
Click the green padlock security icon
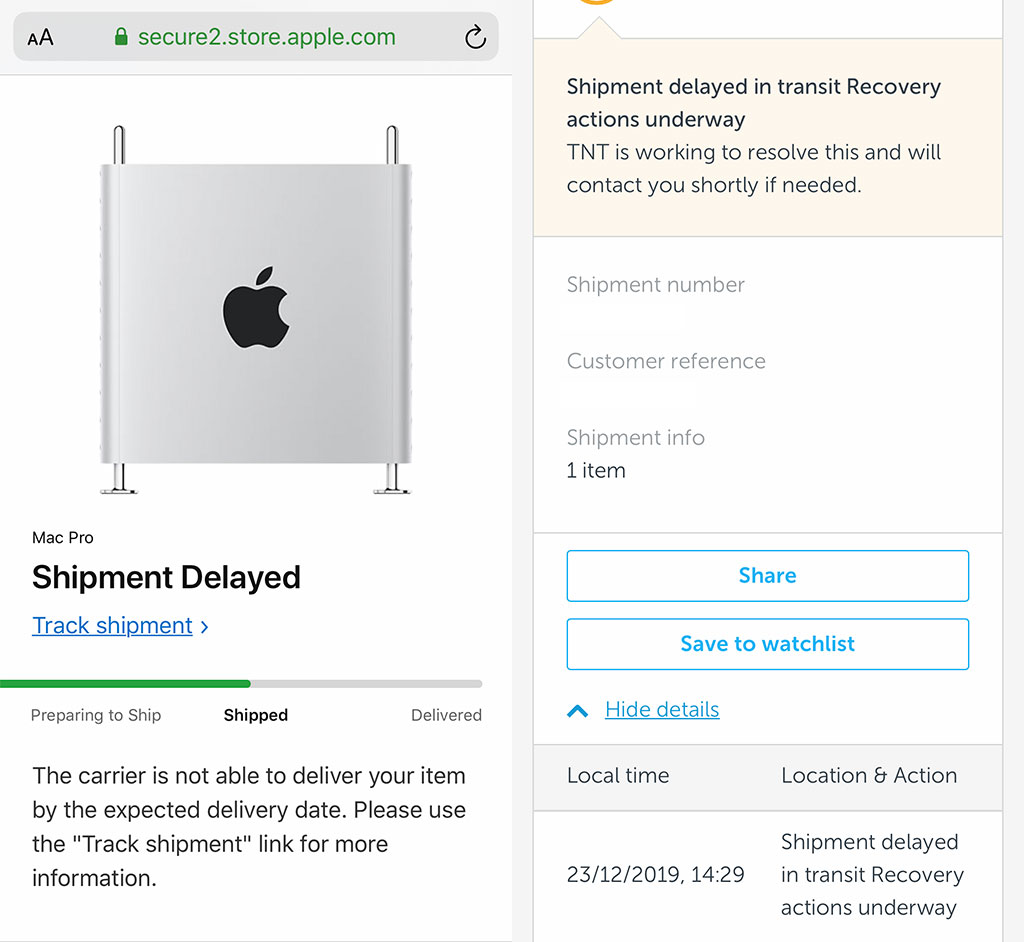121,38
